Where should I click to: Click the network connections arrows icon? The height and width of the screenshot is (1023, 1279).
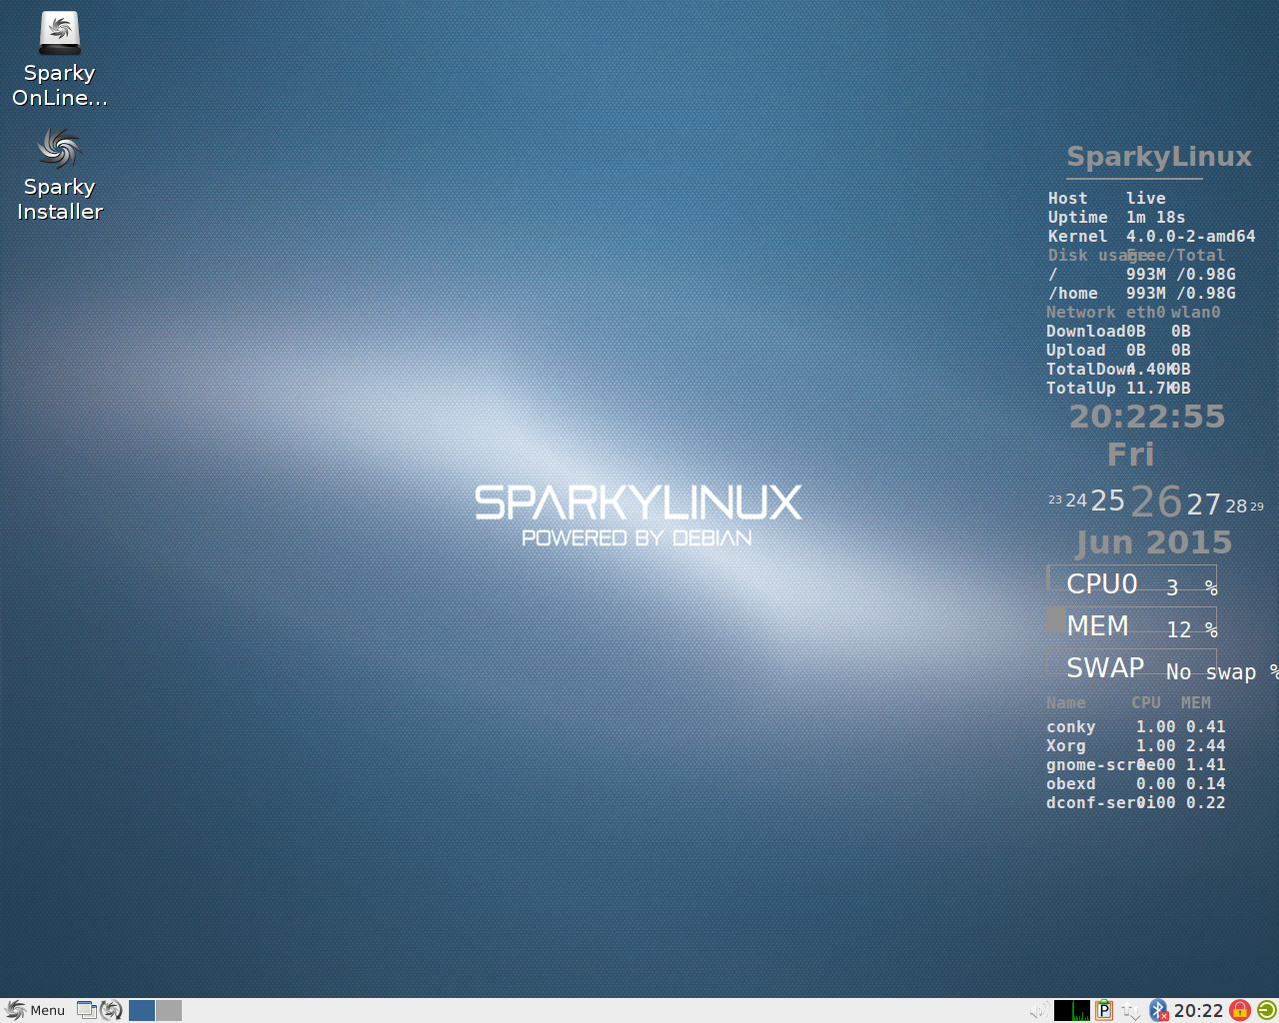(x=1131, y=1011)
